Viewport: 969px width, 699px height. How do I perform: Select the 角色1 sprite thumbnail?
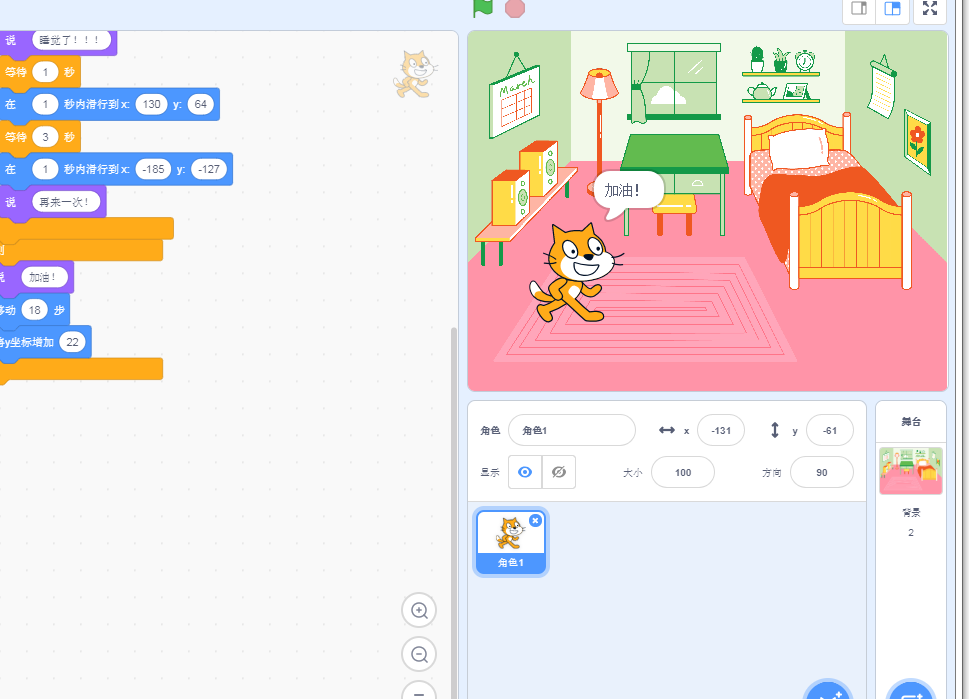click(x=510, y=542)
